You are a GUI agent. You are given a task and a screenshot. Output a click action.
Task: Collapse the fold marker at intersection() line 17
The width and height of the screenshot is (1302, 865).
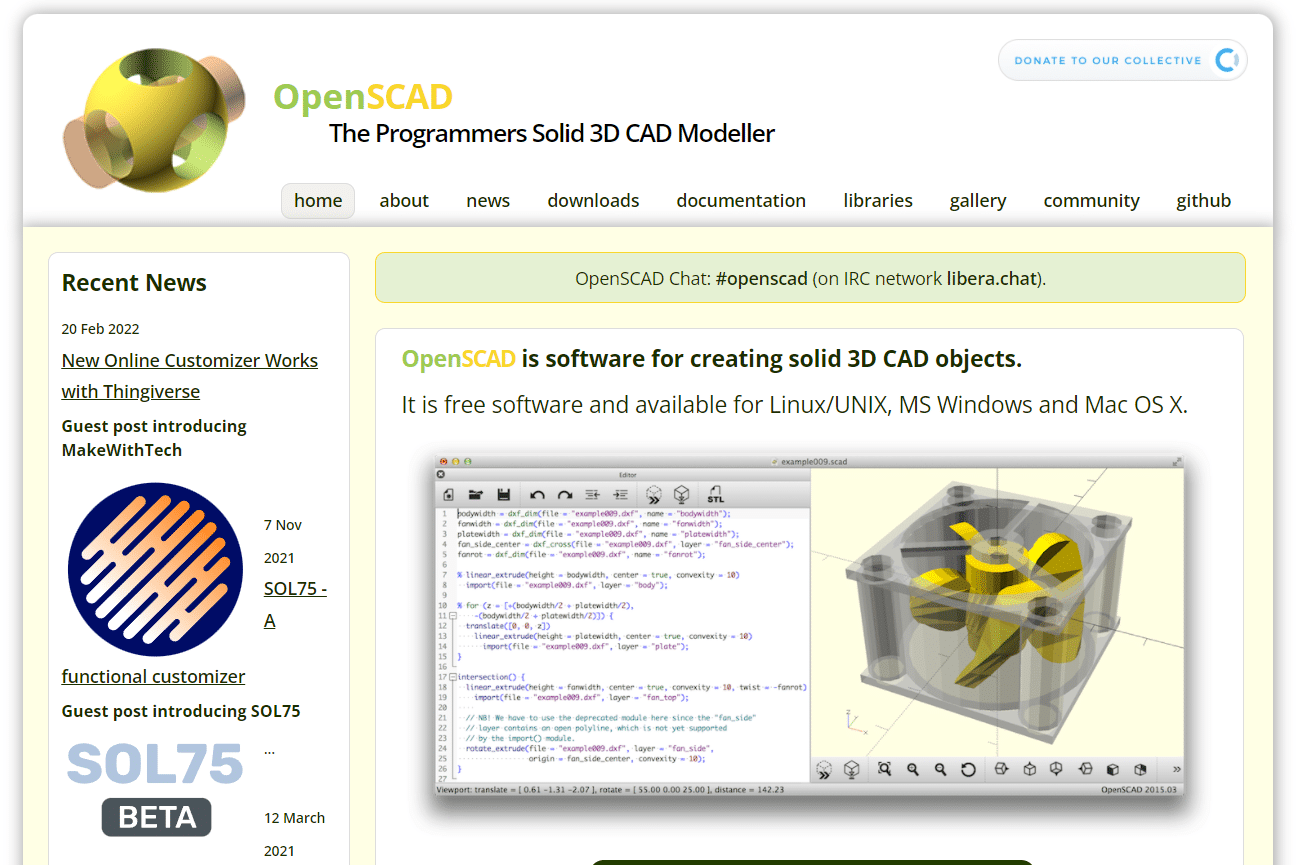(453, 677)
